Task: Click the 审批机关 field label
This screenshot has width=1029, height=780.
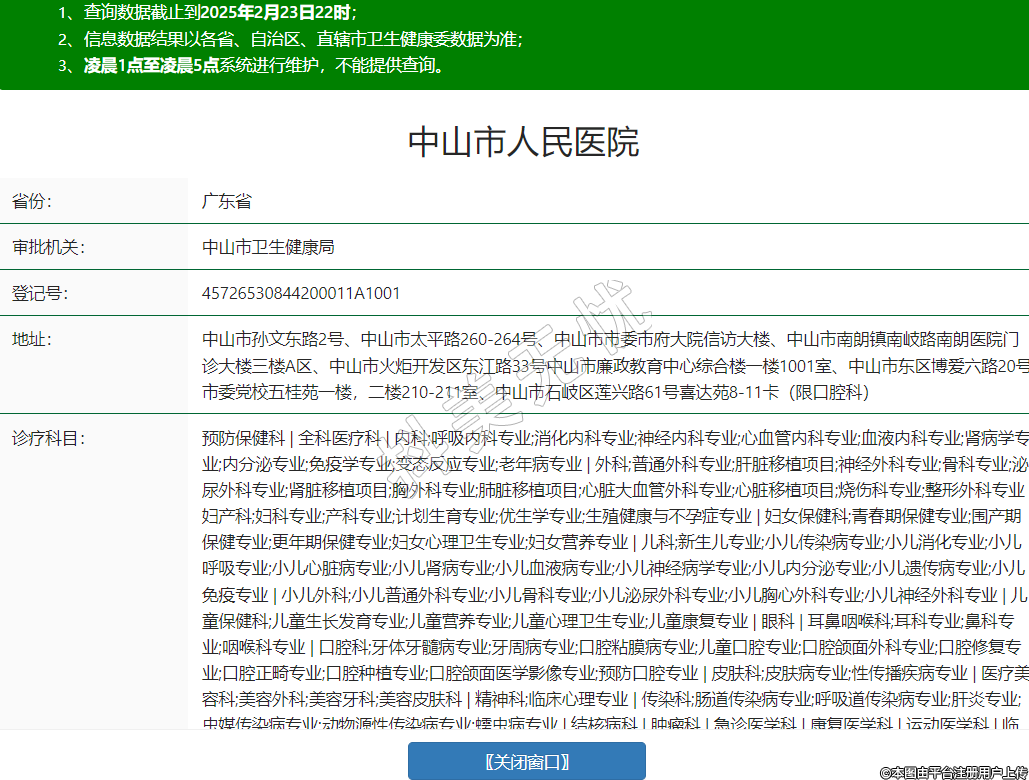Action: click(x=48, y=247)
